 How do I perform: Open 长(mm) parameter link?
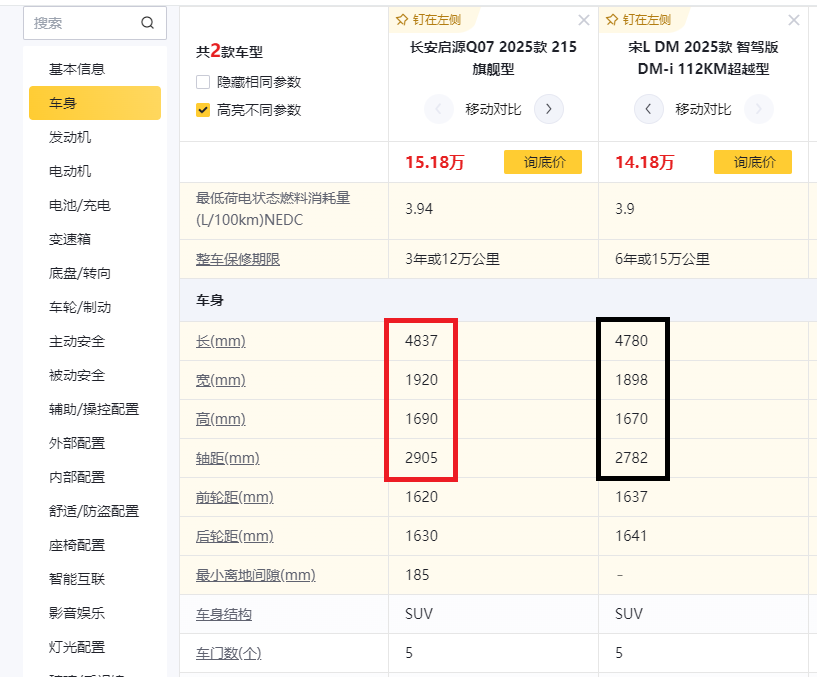tap(220, 341)
